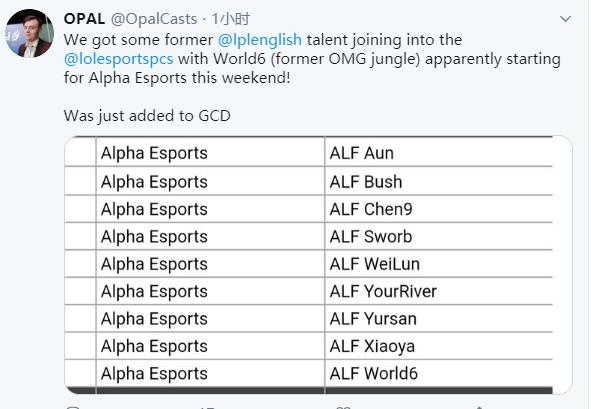Select the ALF Aun table cell
Viewport: 591px width, 409px height.
tap(438, 153)
